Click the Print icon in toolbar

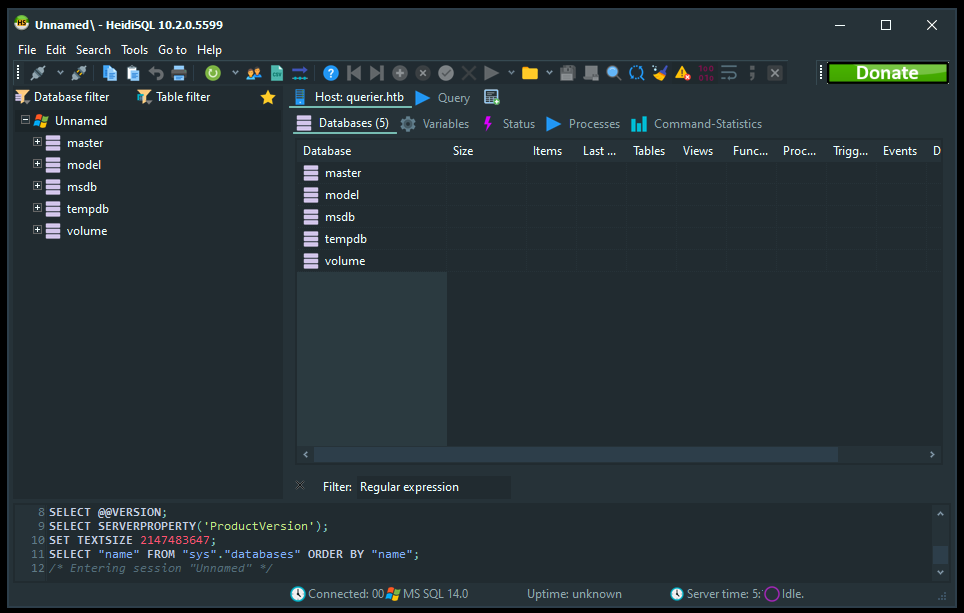tap(180, 73)
